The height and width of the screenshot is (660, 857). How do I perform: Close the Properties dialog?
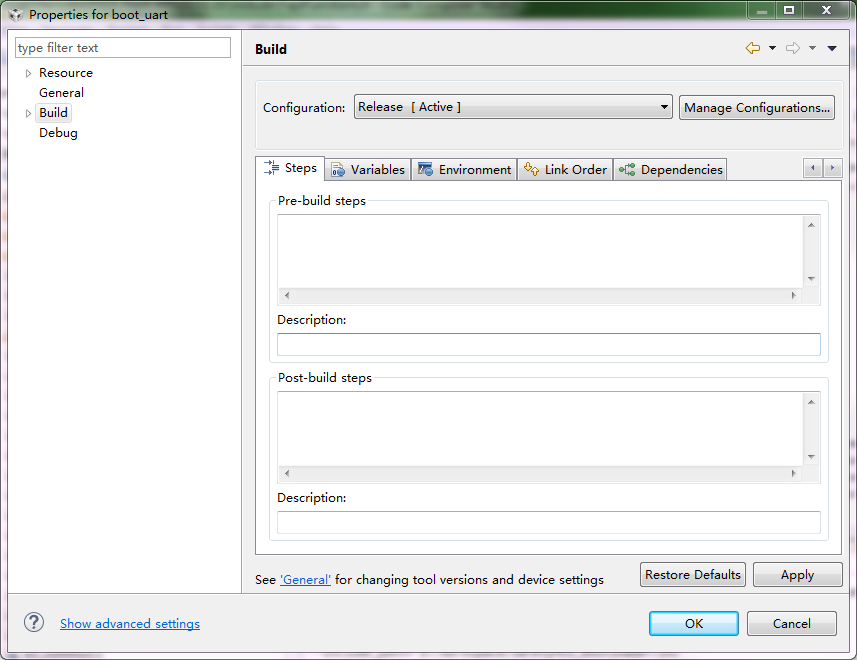pos(826,10)
